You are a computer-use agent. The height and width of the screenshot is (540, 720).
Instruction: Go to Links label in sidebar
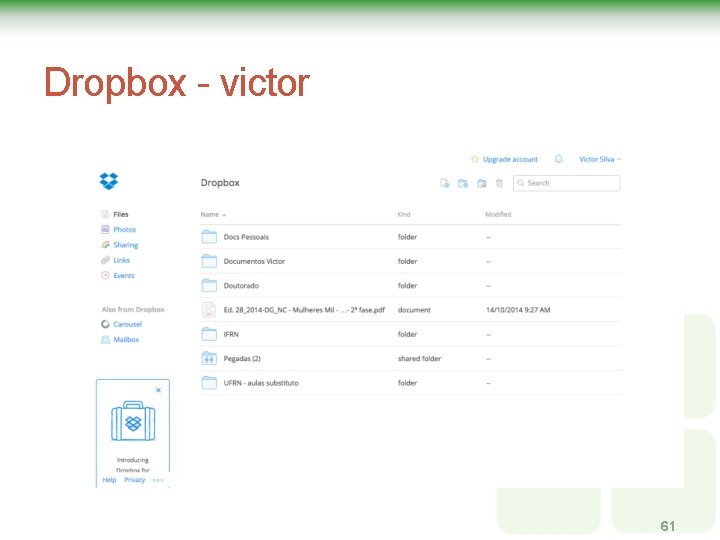[x=121, y=260]
